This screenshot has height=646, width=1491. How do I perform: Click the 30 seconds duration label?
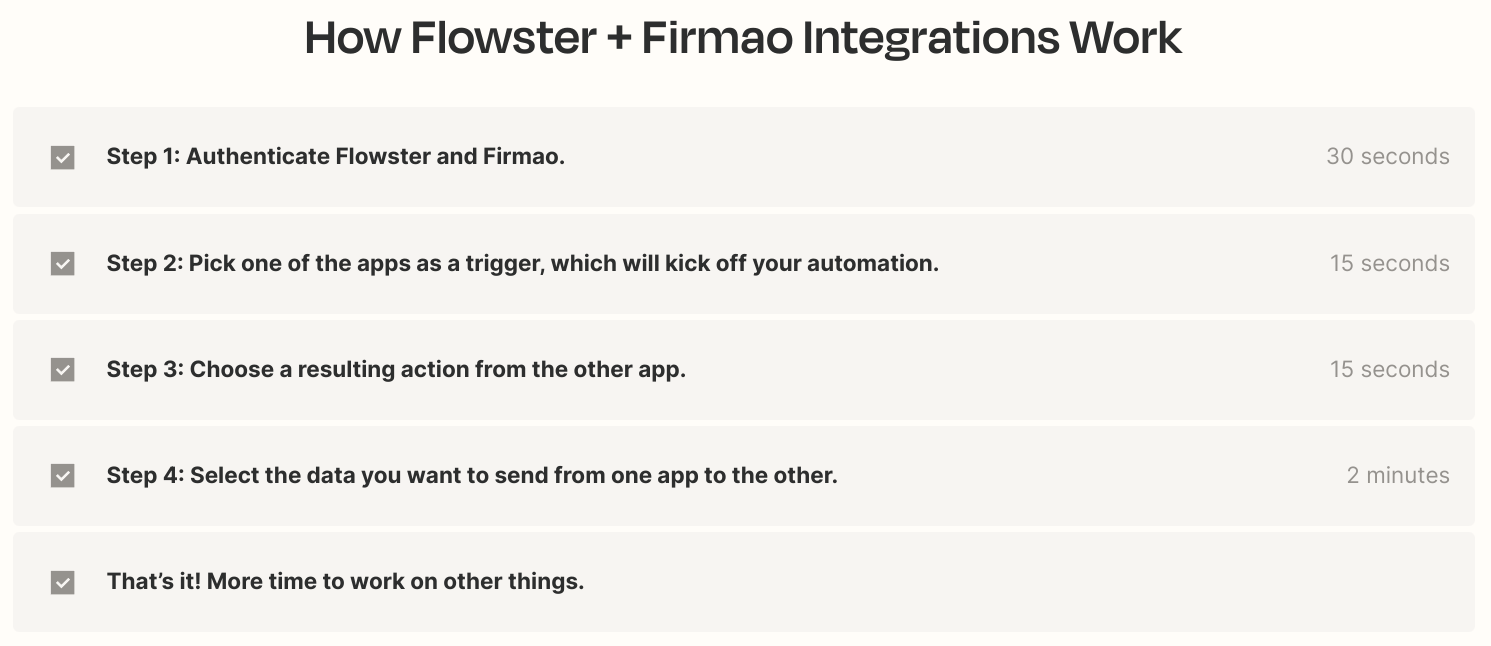click(x=1387, y=157)
